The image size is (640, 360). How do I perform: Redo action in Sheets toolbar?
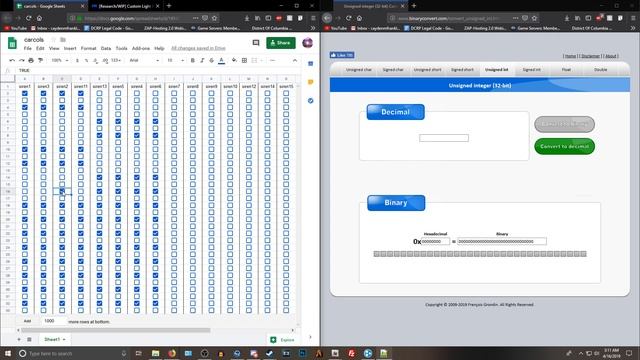pyautogui.click(x=21, y=60)
